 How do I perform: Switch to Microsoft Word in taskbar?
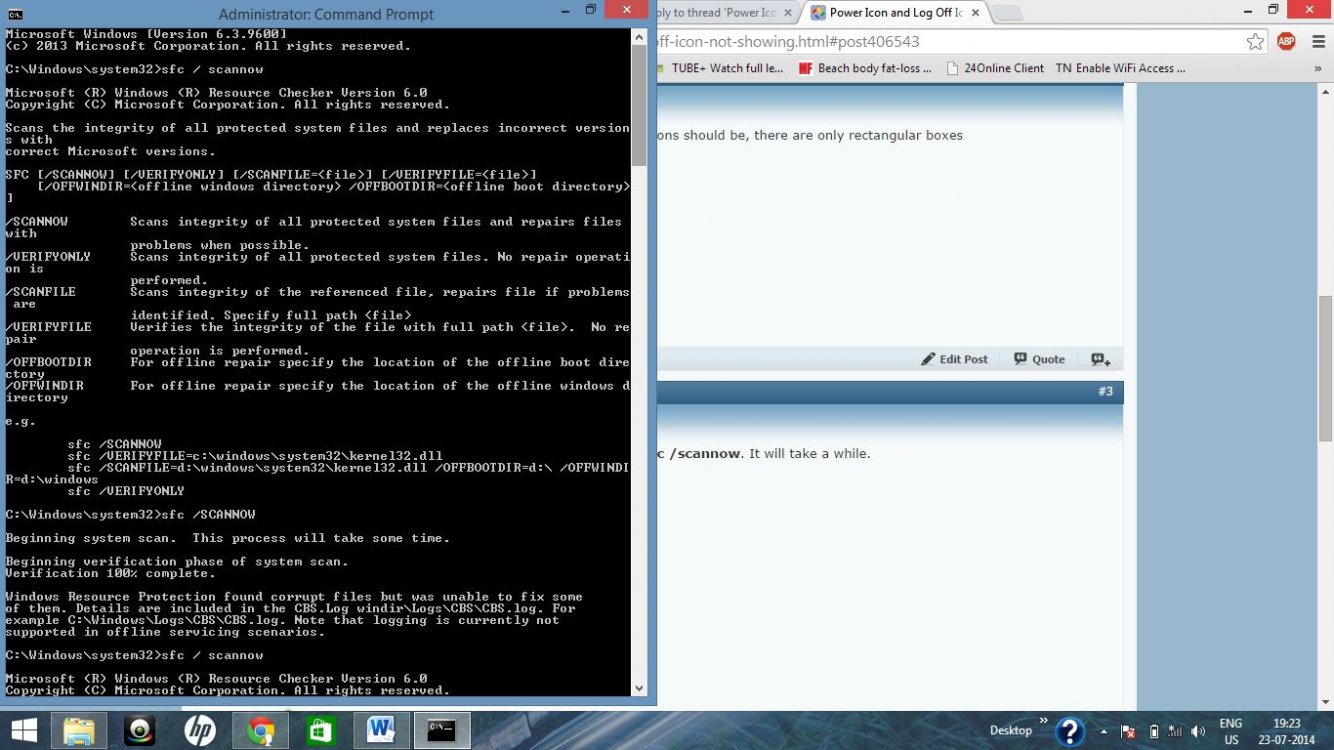[x=381, y=731]
